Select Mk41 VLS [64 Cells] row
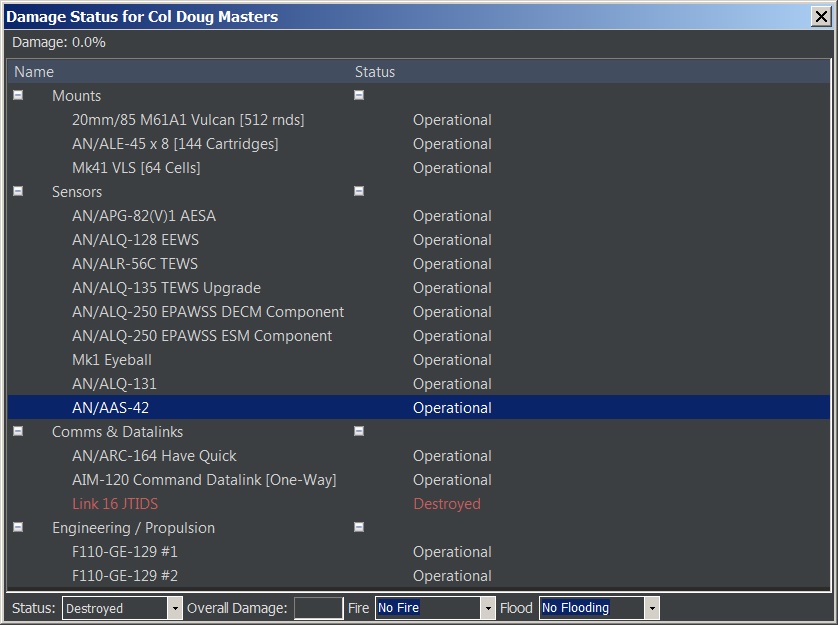Image resolution: width=838 pixels, height=625 pixels. click(419, 168)
